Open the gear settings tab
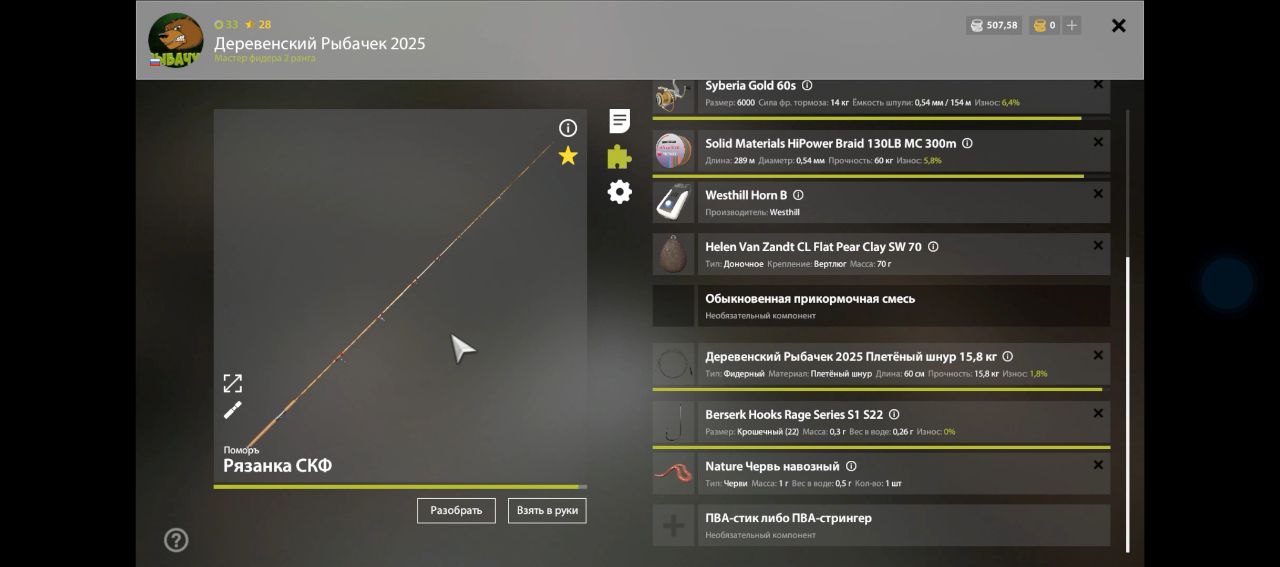Image resolution: width=1280 pixels, height=567 pixels. (x=620, y=192)
